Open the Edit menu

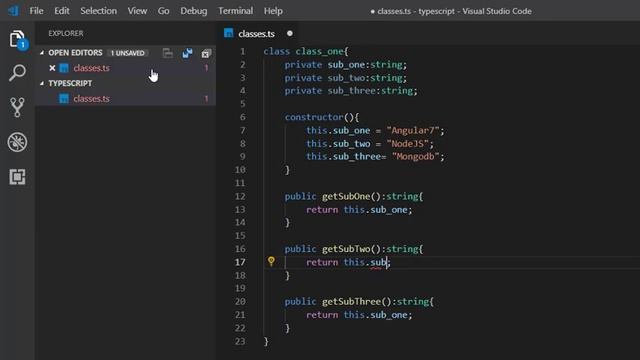pyautogui.click(x=62, y=11)
